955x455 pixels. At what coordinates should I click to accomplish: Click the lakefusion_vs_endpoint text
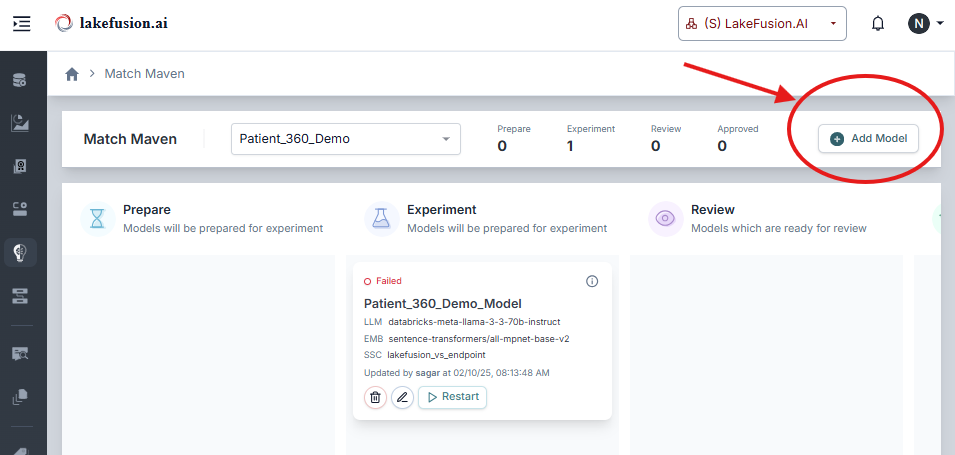[436, 354]
